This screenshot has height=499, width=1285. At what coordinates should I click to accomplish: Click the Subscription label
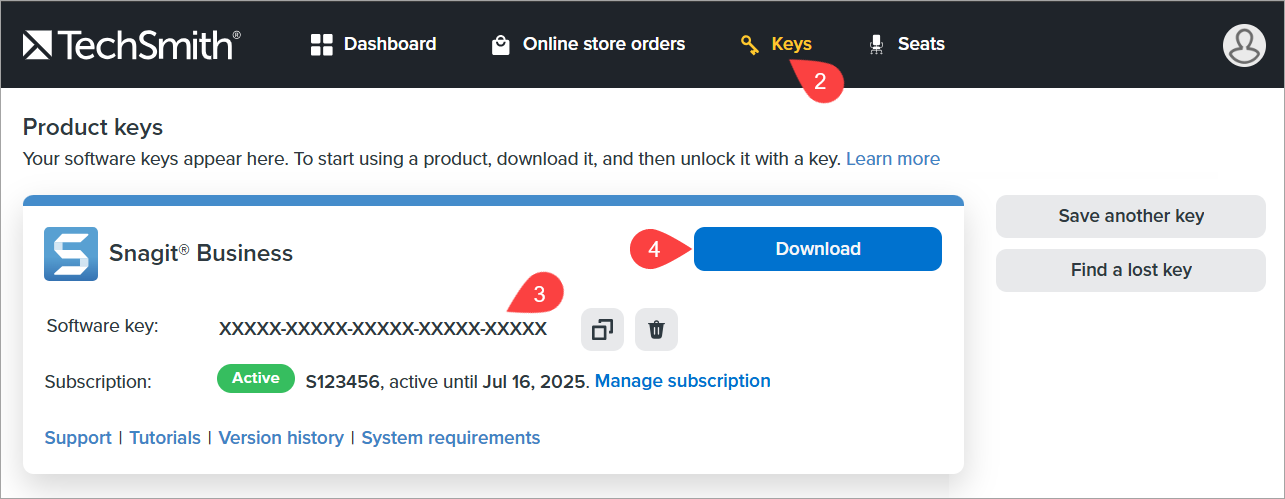(98, 382)
